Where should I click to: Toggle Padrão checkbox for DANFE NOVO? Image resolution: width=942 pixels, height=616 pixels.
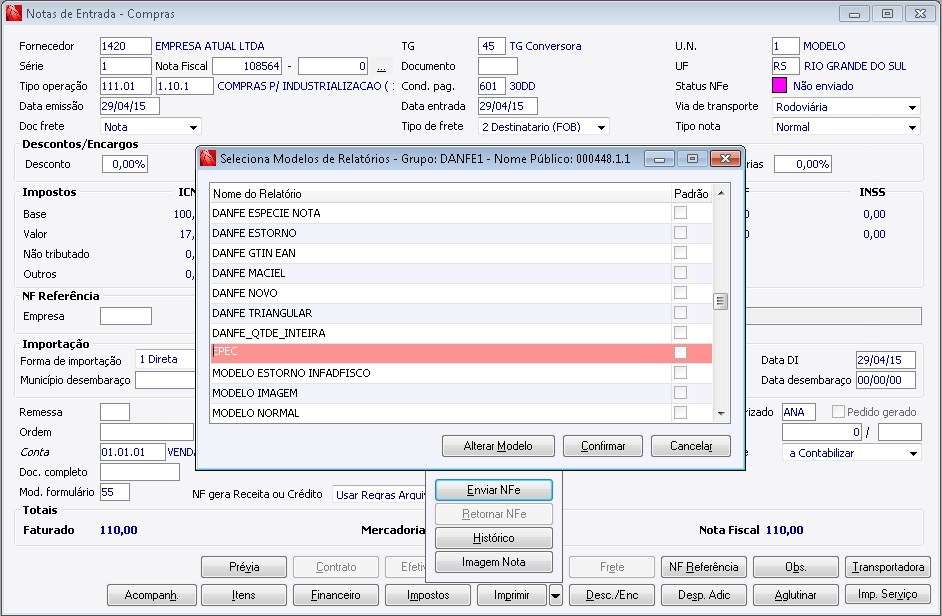pos(680,293)
